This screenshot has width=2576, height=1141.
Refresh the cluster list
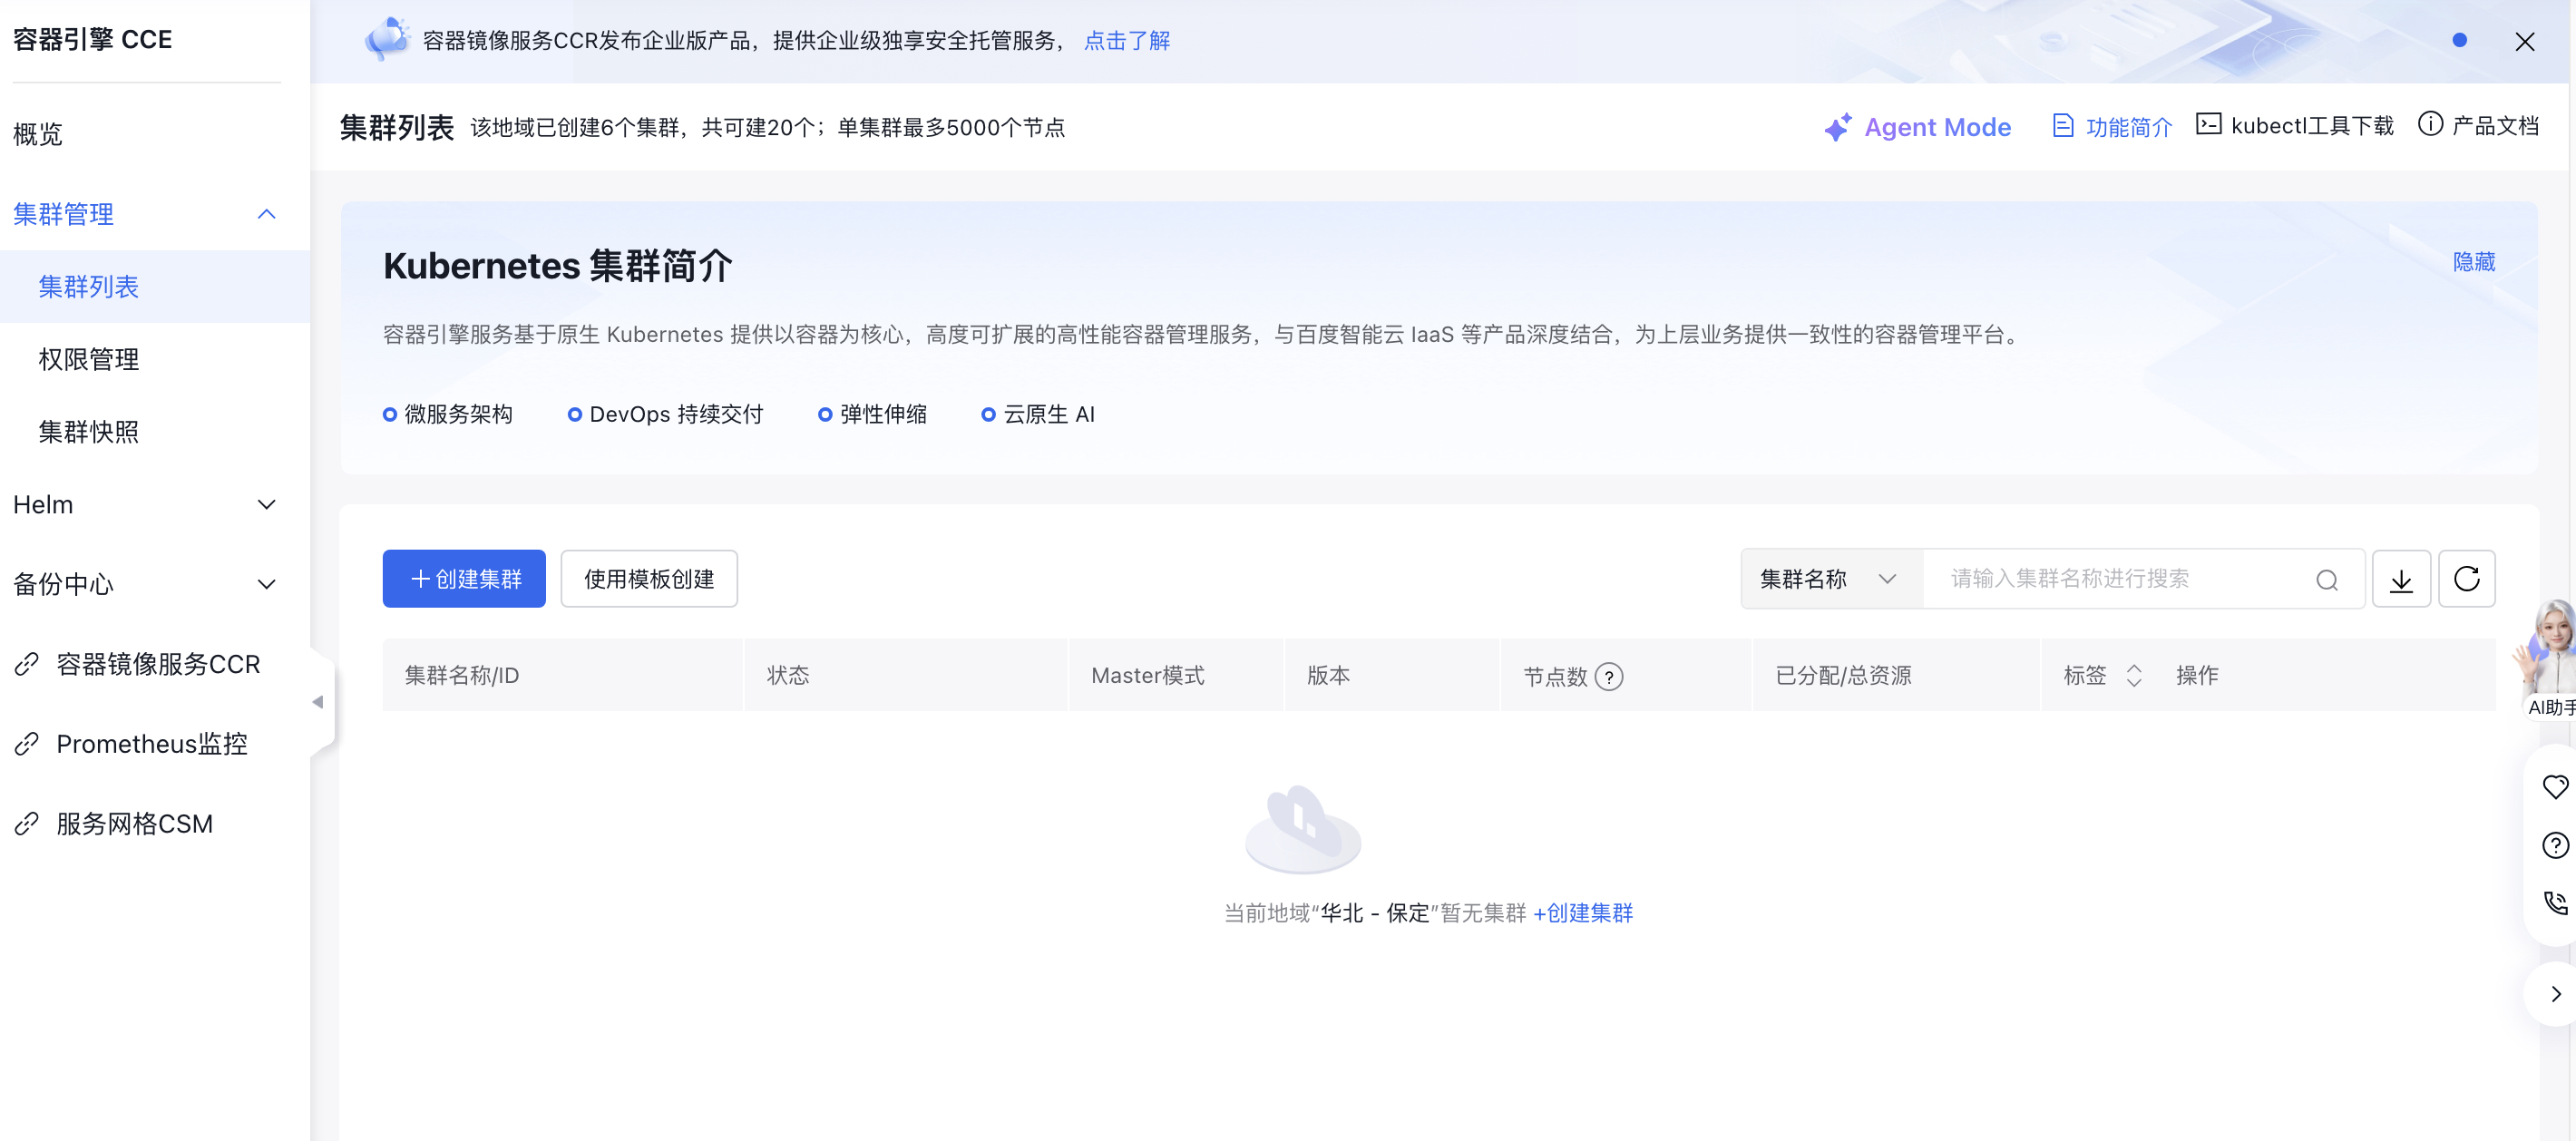coord(2466,579)
